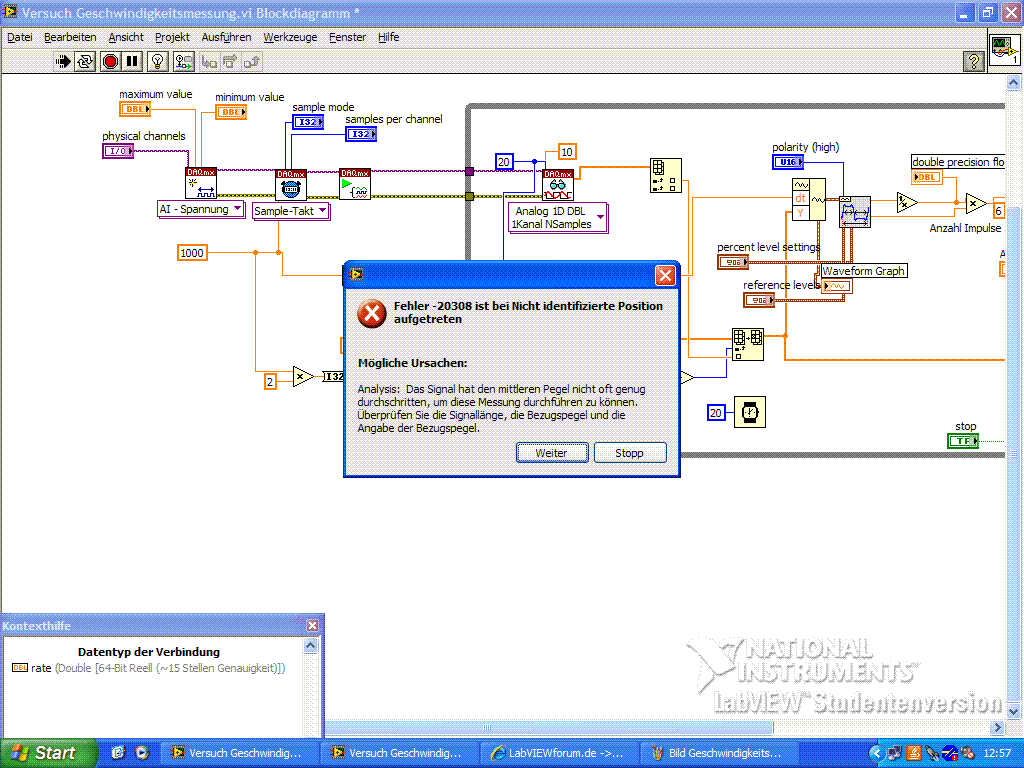Click the double precision float DBL terminal

coord(927,177)
